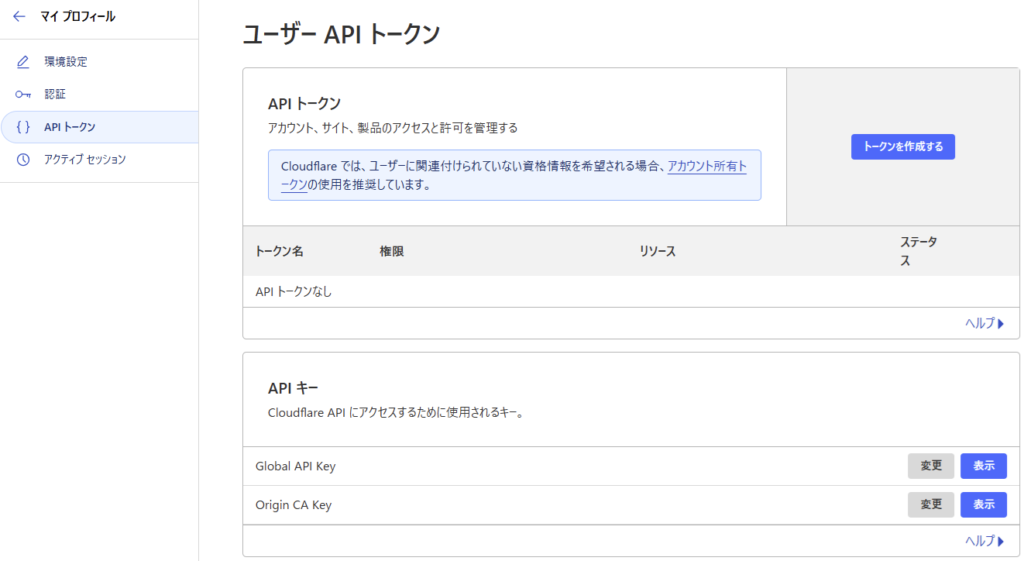Click the トークン名 column header
The image size is (1024, 561).
[279, 251]
